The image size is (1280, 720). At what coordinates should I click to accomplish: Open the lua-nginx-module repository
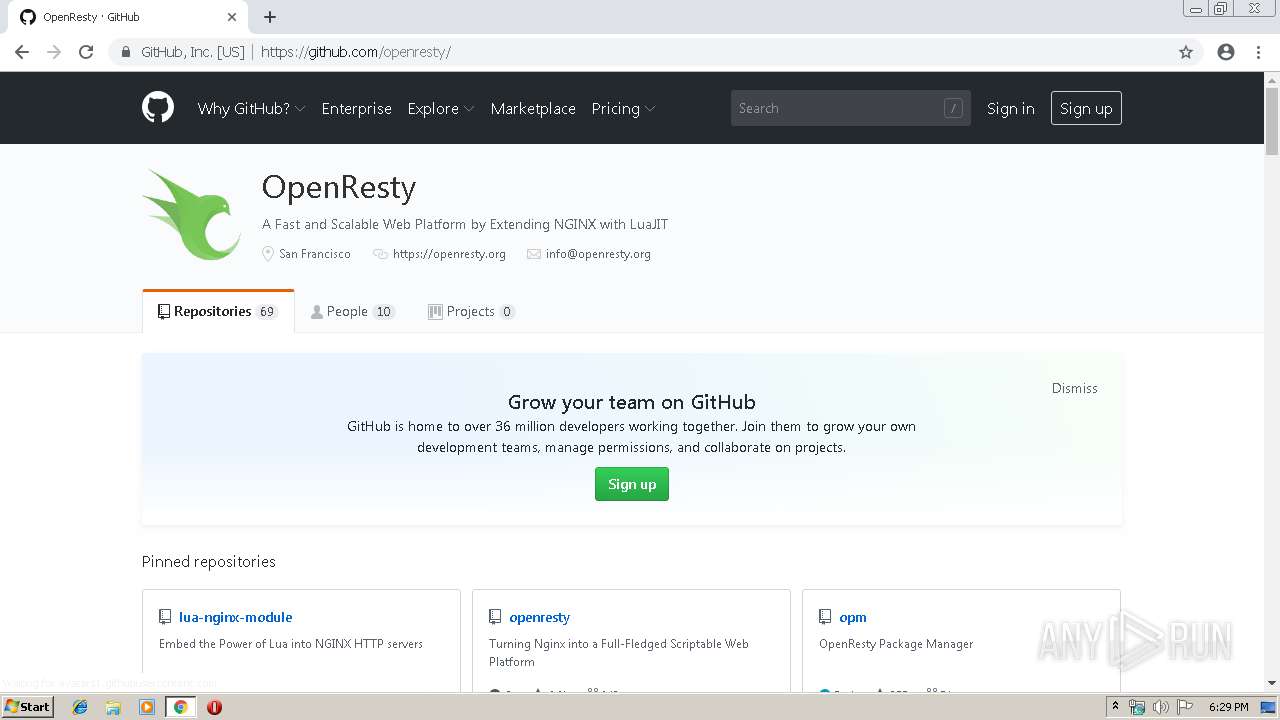pyautogui.click(x=236, y=617)
